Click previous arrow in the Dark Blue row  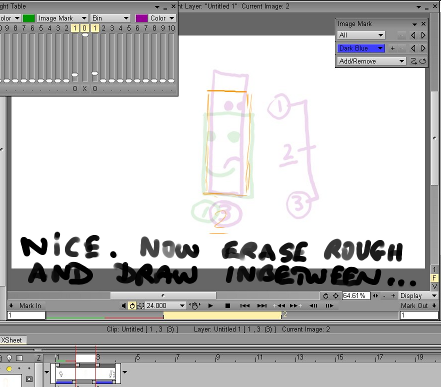(x=413, y=48)
